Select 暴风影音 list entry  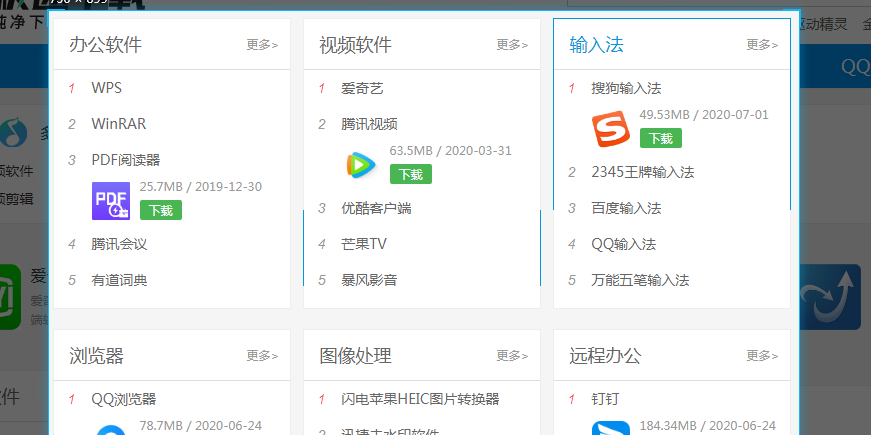tap(369, 280)
